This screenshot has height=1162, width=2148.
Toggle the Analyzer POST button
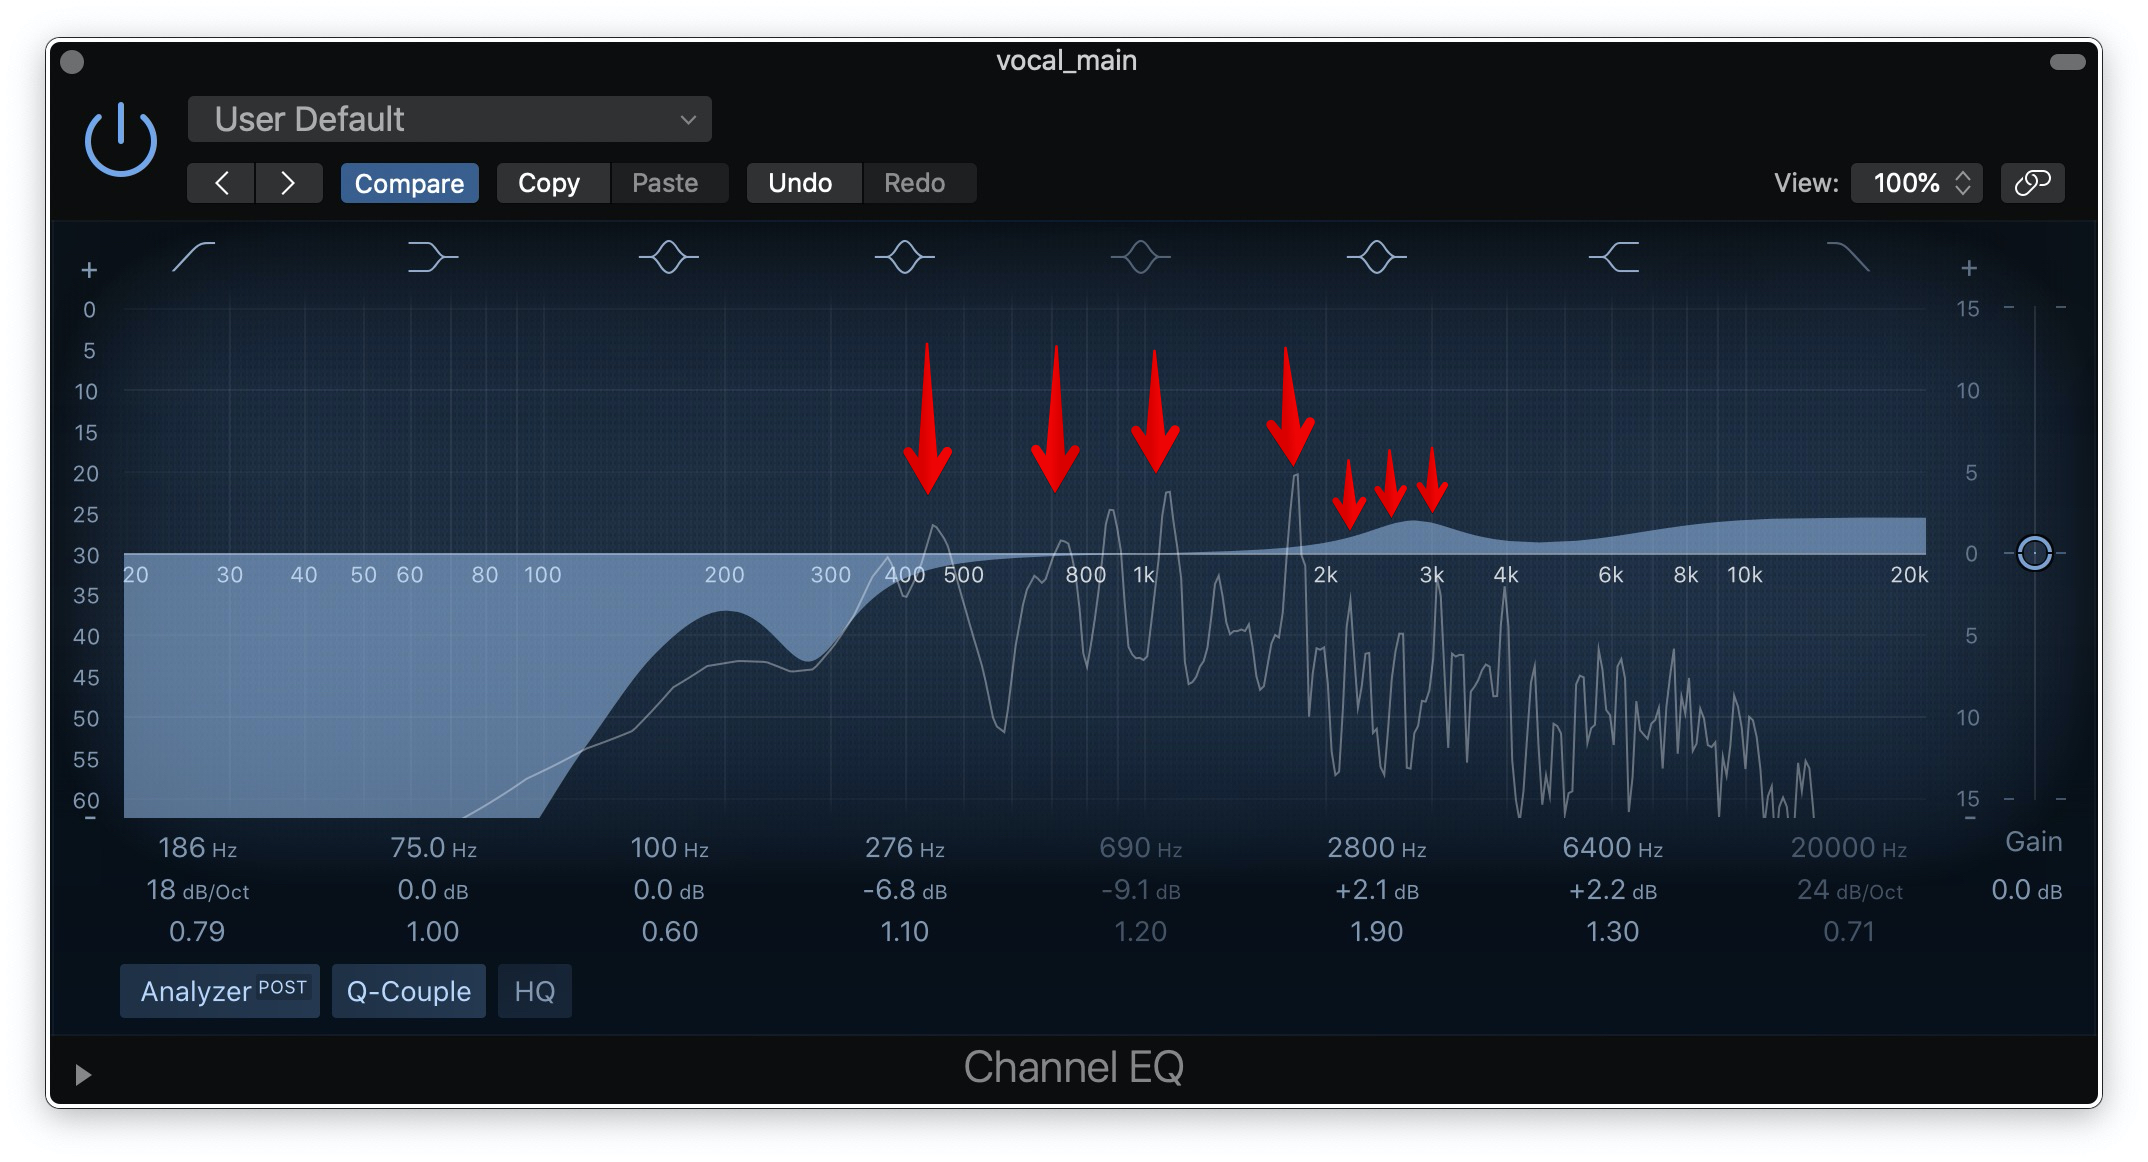(220, 991)
